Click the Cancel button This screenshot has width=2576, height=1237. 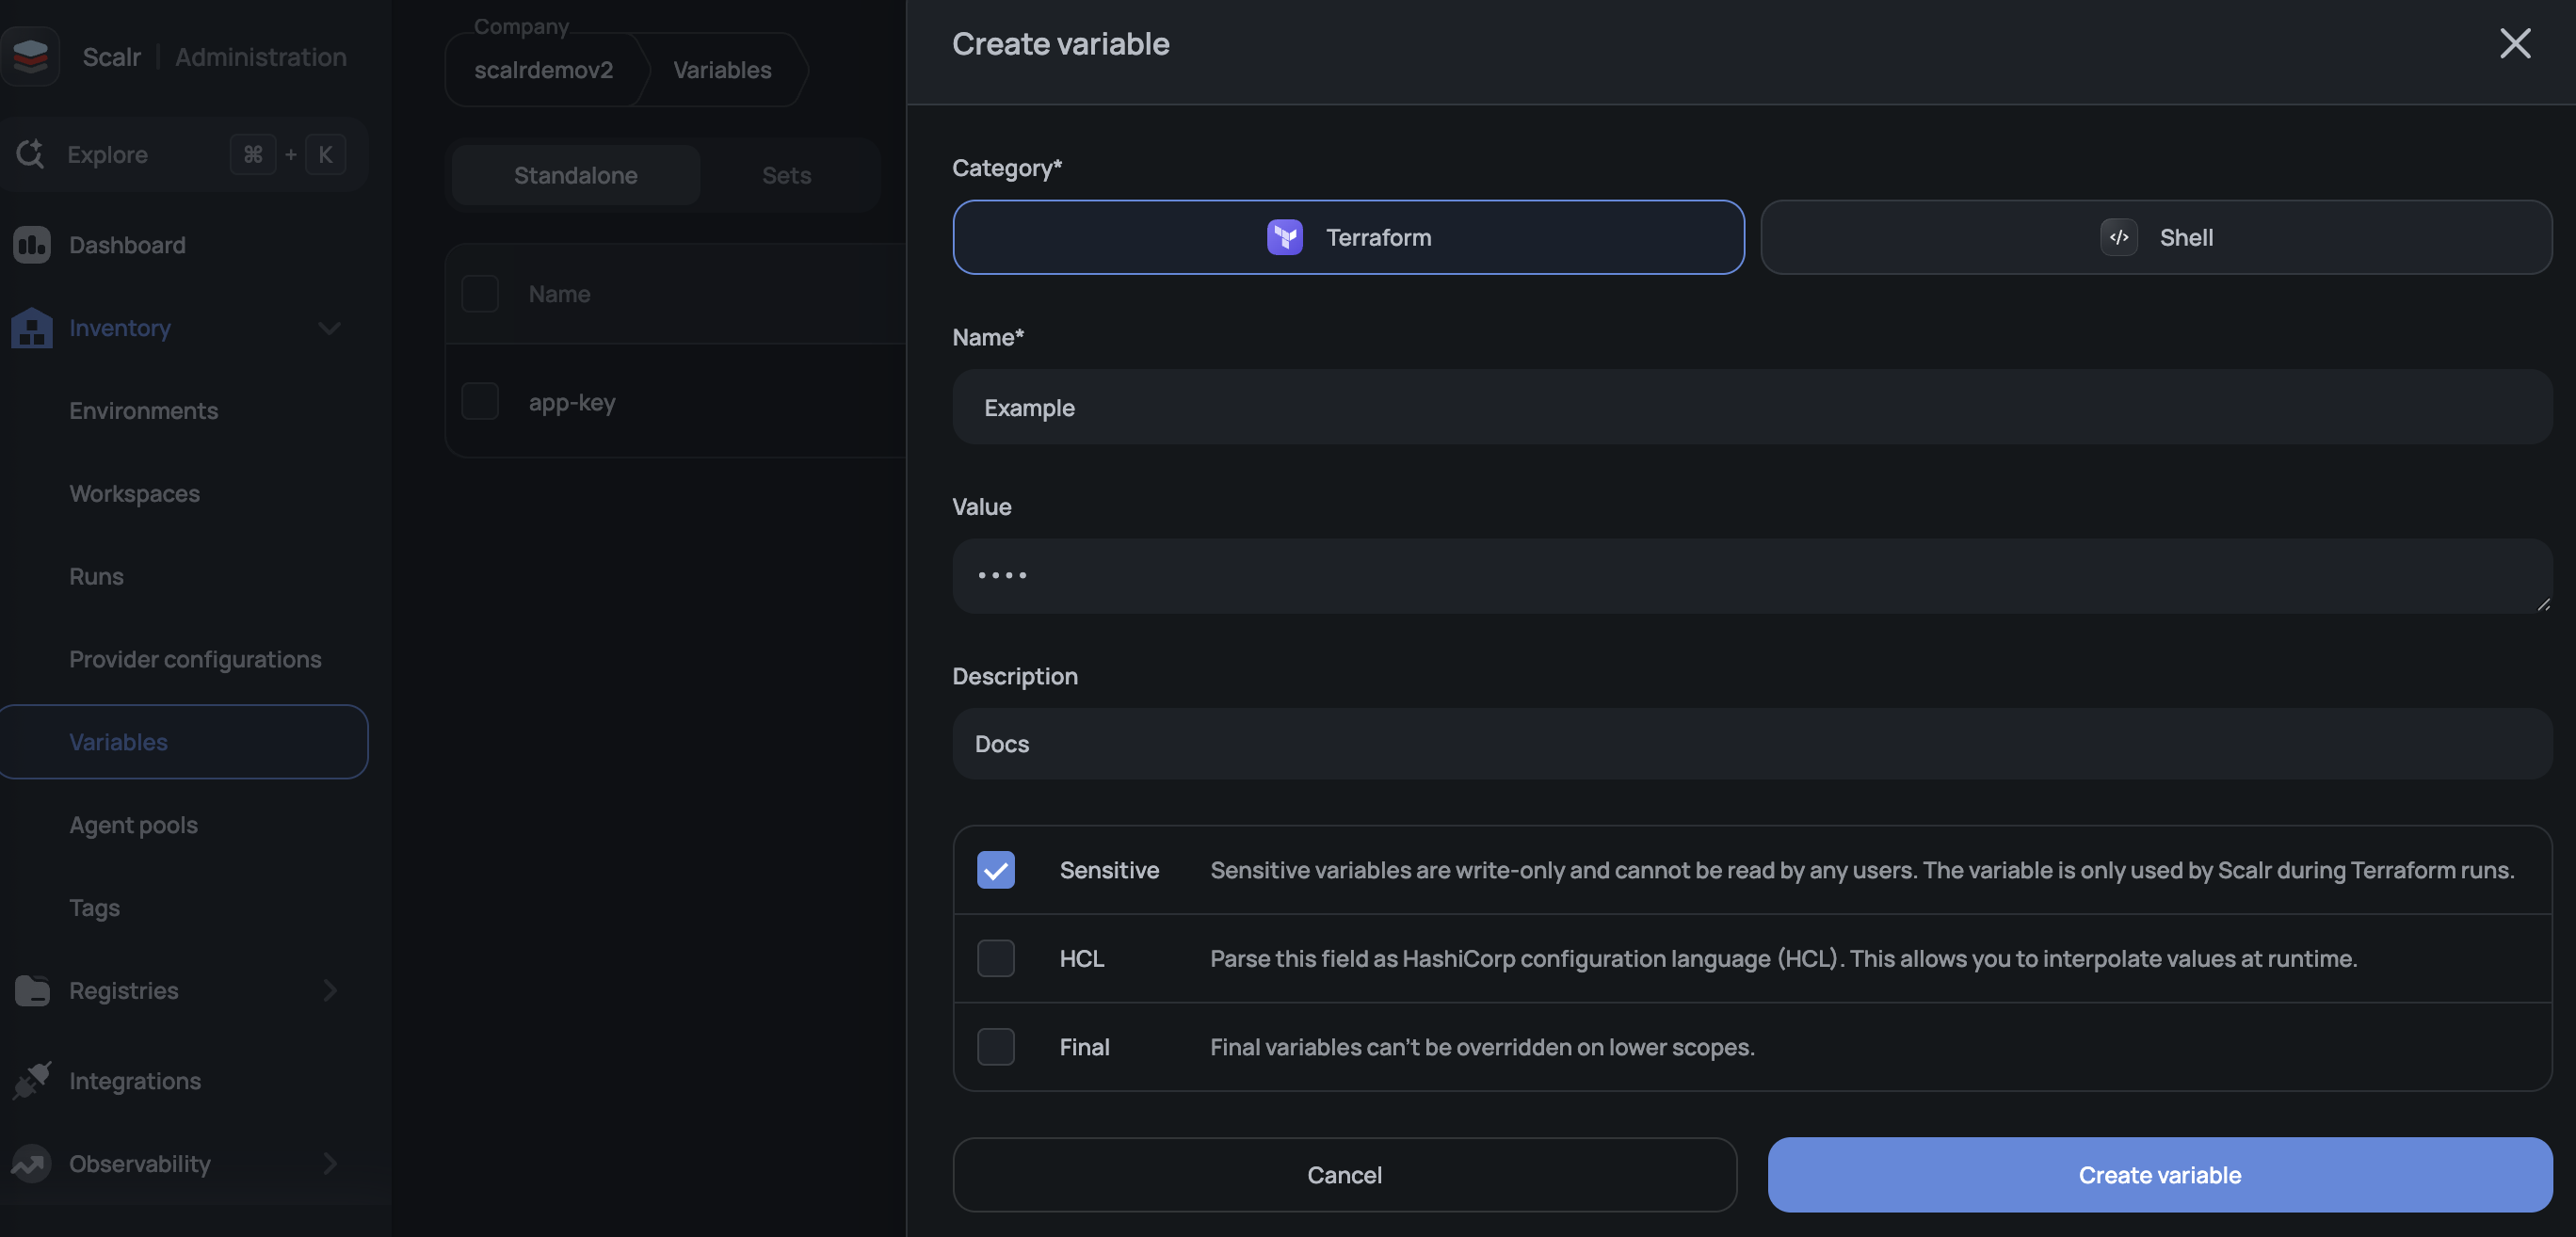1344,1174
